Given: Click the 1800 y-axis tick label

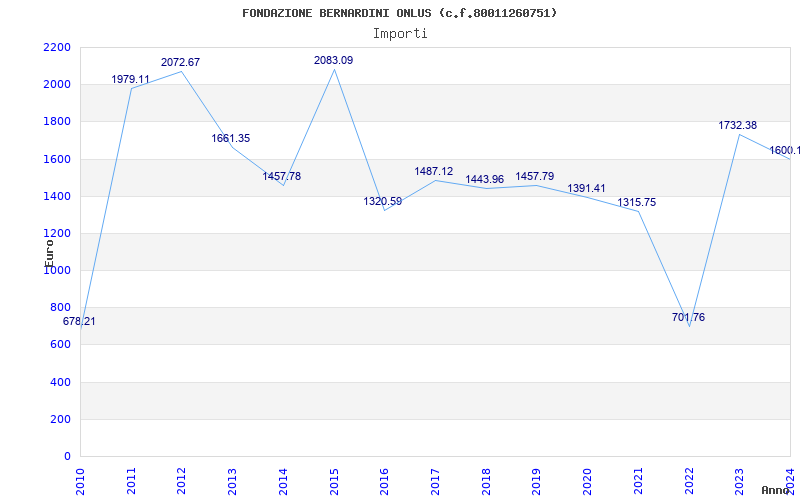Looking at the screenshot, I should coord(57,121).
